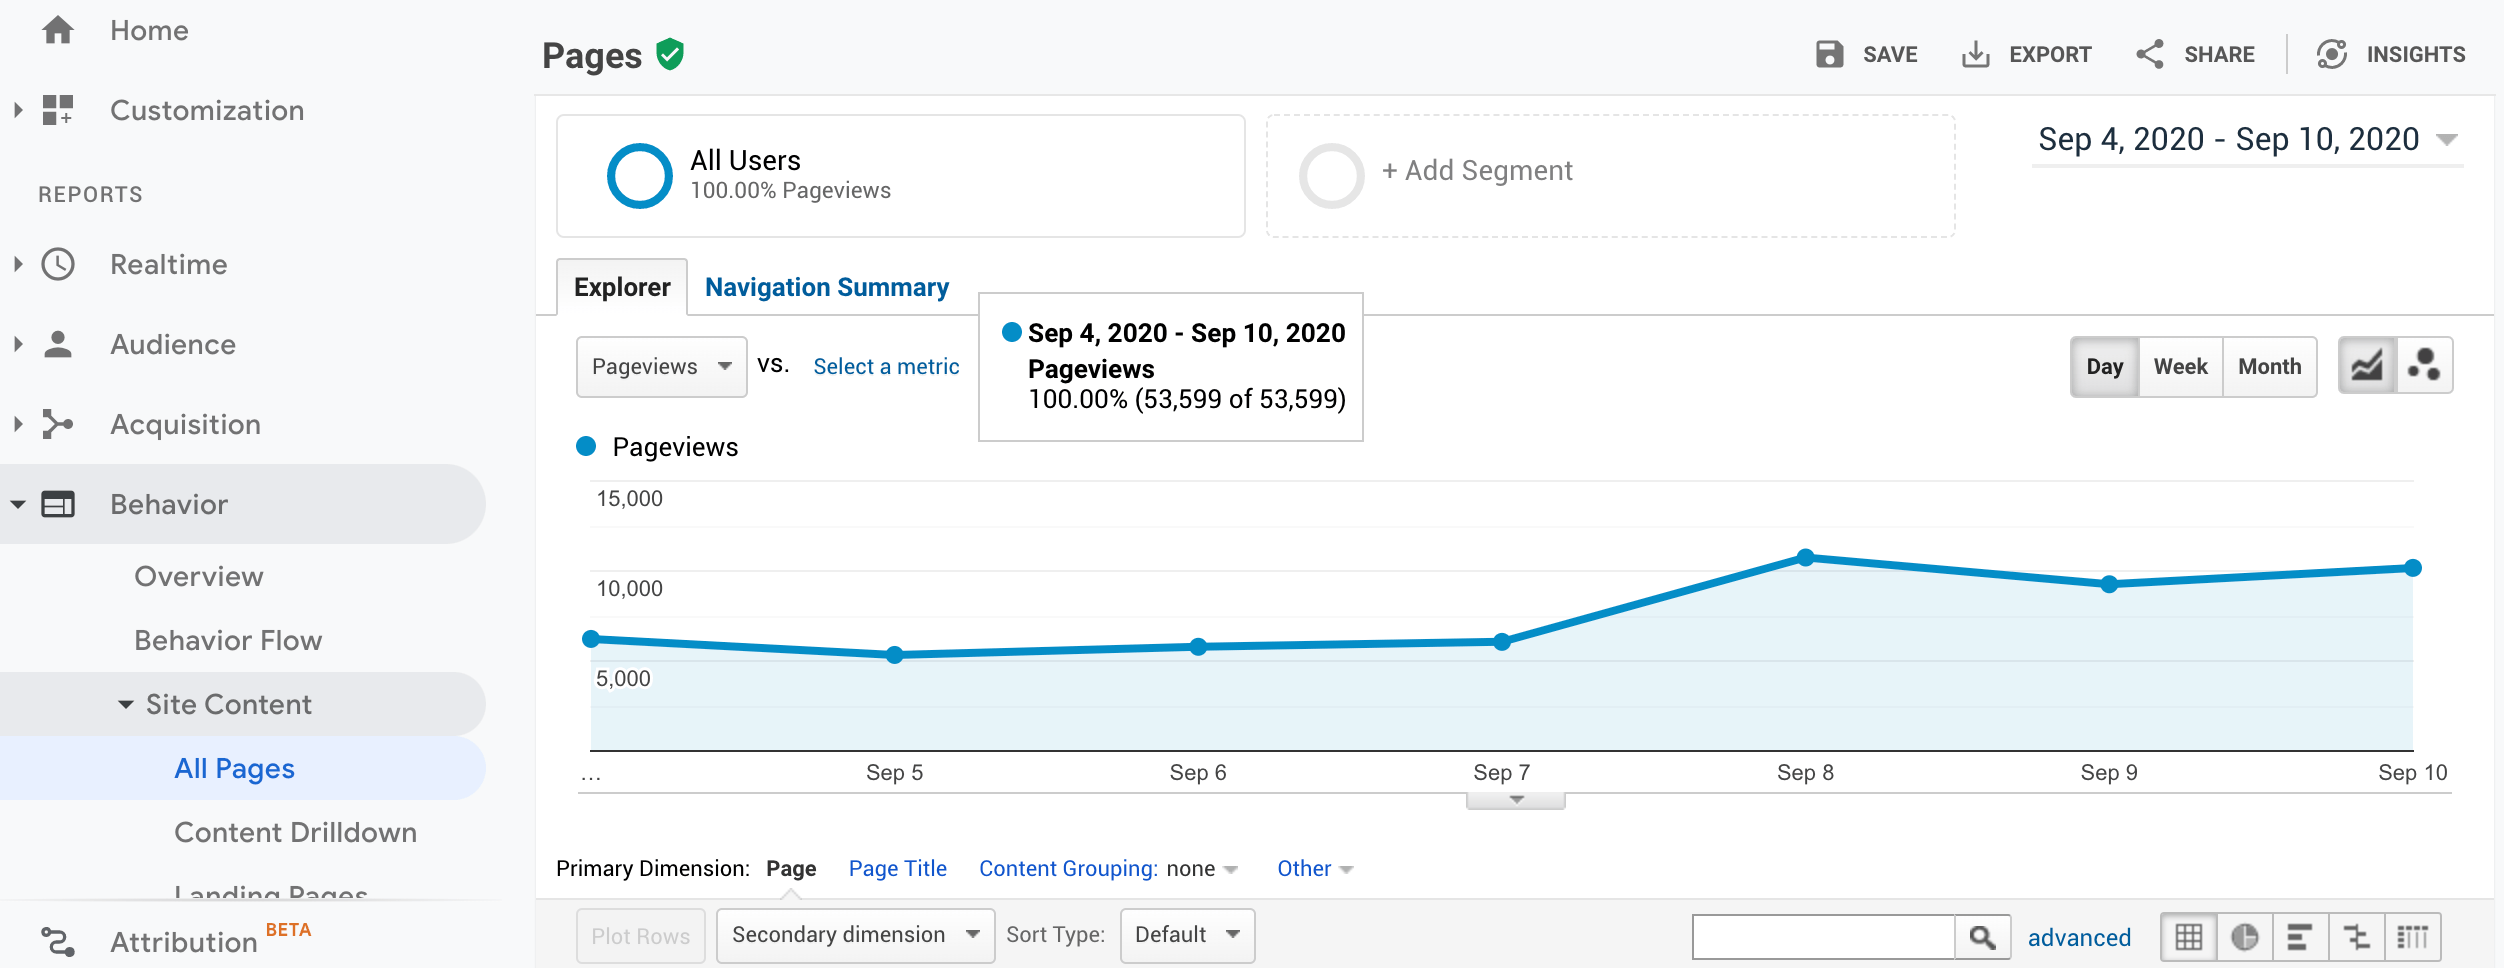
Task: Click the Customization dashboard icon
Action: pos(58,110)
